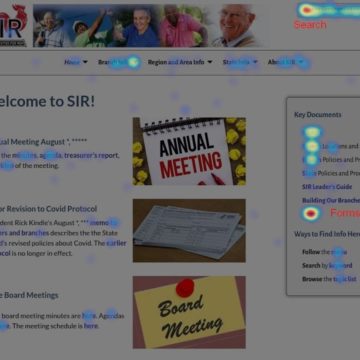
Task: Expand the Region and Area Info caret
Action: coord(210,62)
